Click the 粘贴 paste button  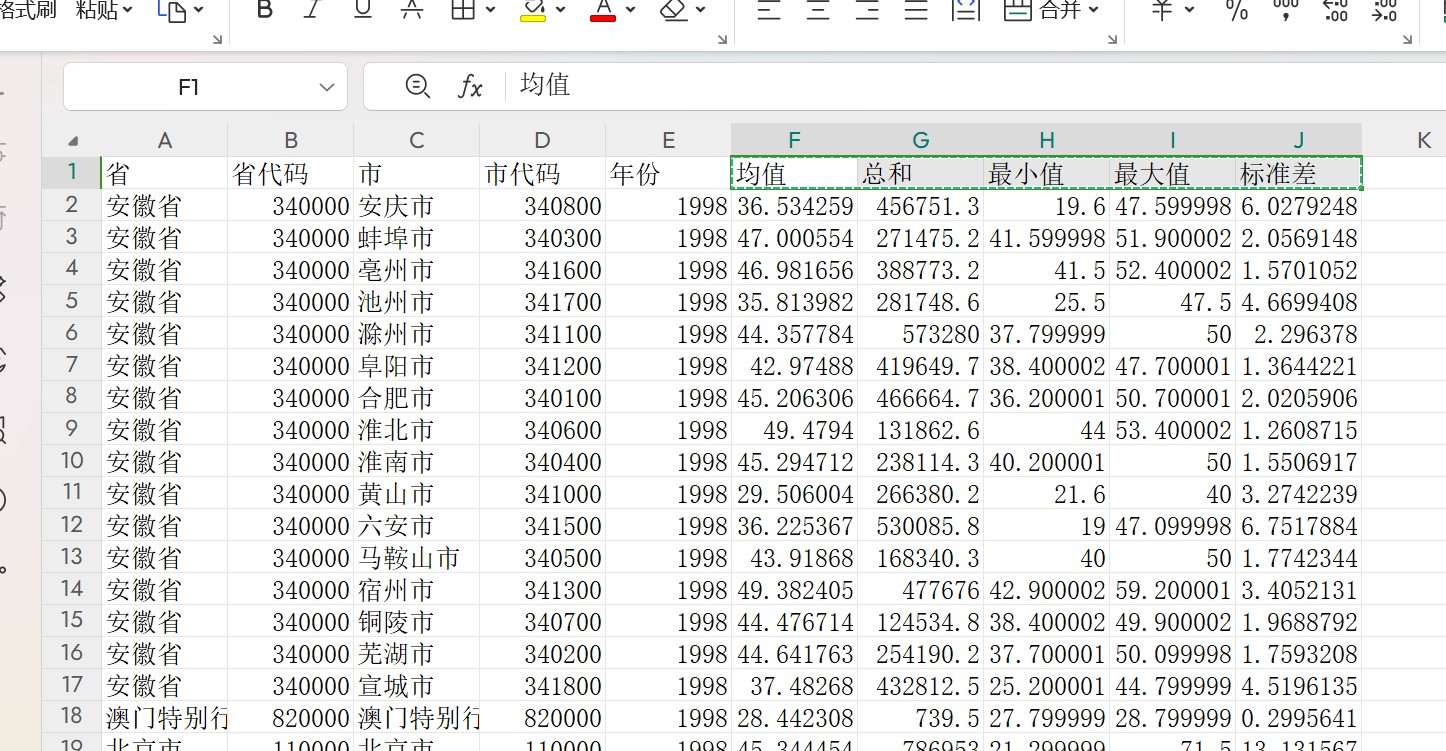[x=96, y=10]
